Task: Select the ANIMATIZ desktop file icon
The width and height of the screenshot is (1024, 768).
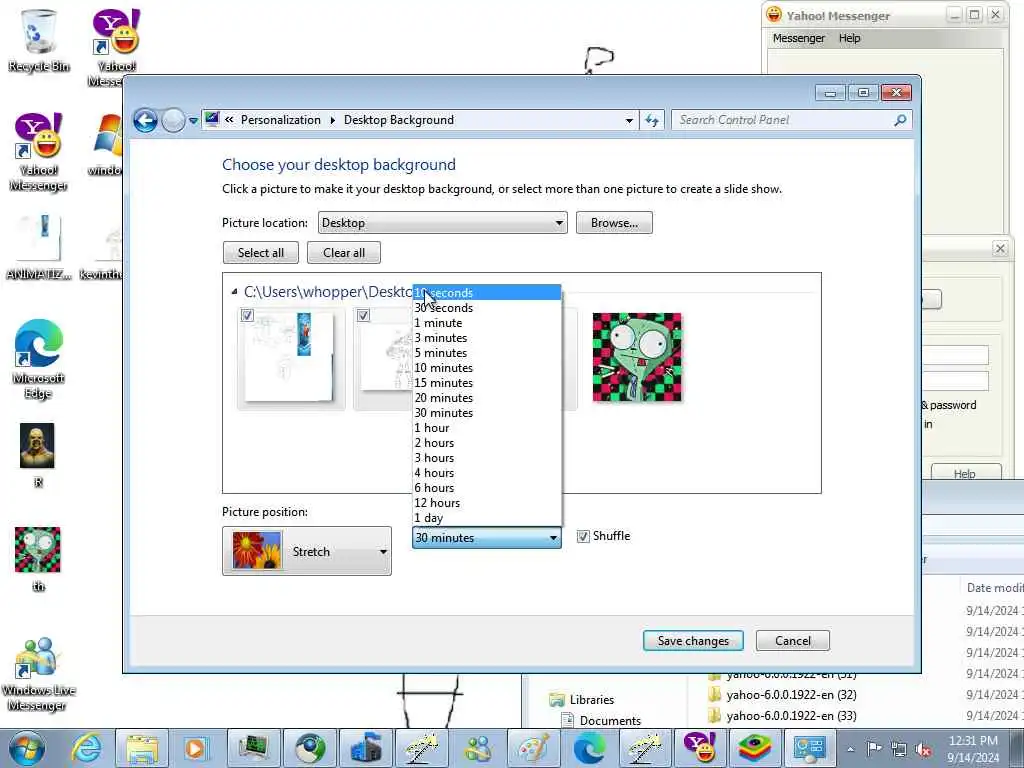Action: (x=39, y=247)
